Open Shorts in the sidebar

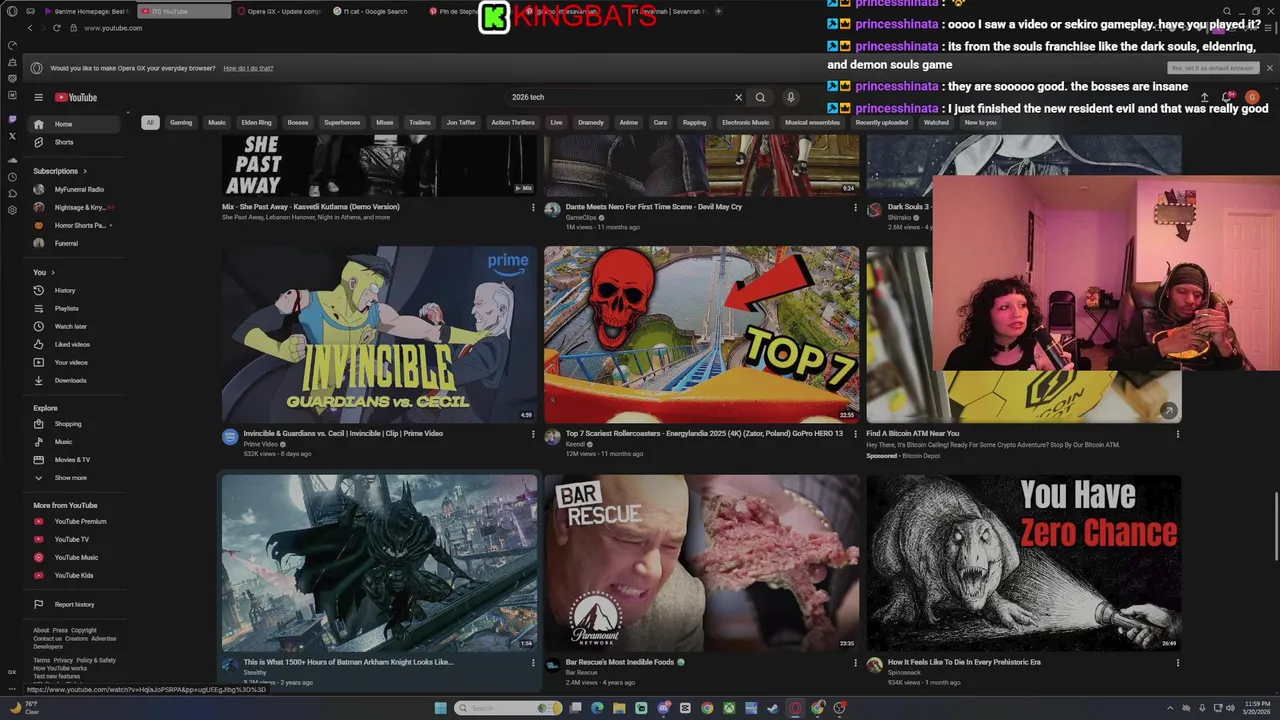coord(75,142)
